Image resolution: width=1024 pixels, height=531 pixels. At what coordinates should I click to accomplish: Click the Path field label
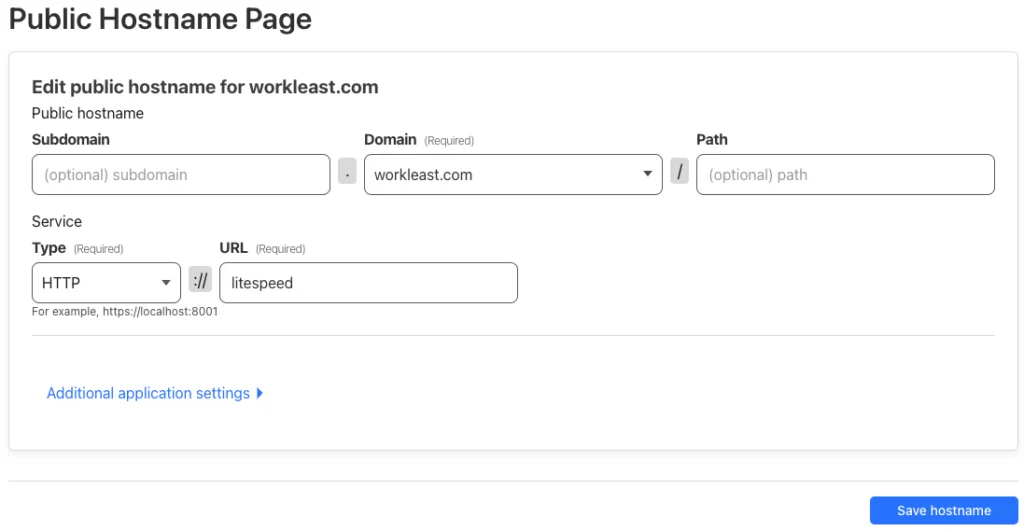click(x=712, y=139)
